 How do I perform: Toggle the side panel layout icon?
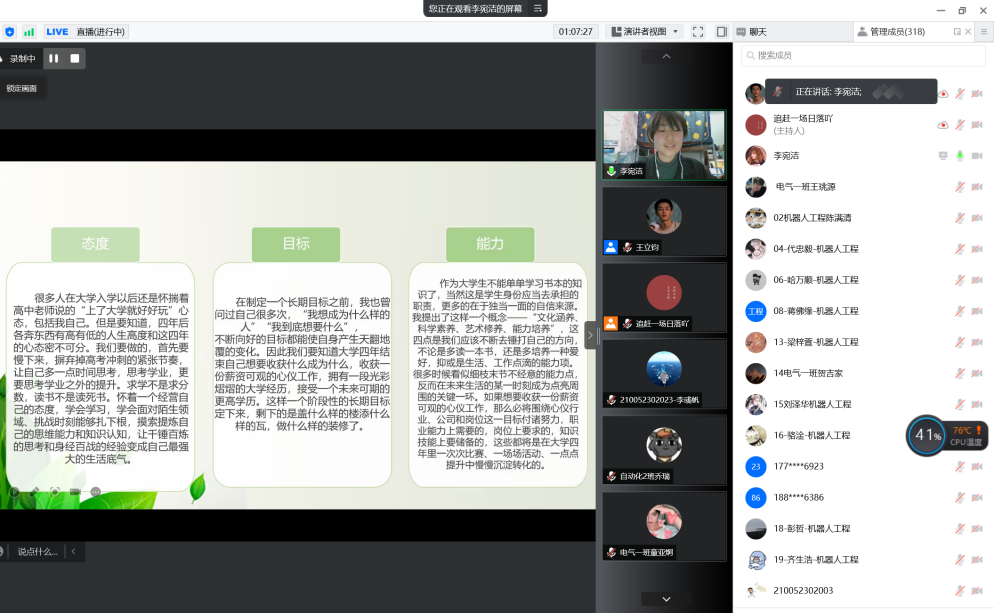click(x=721, y=32)
